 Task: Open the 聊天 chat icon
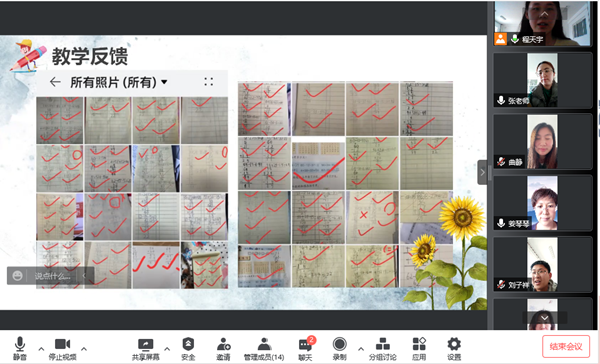[305, 348]
